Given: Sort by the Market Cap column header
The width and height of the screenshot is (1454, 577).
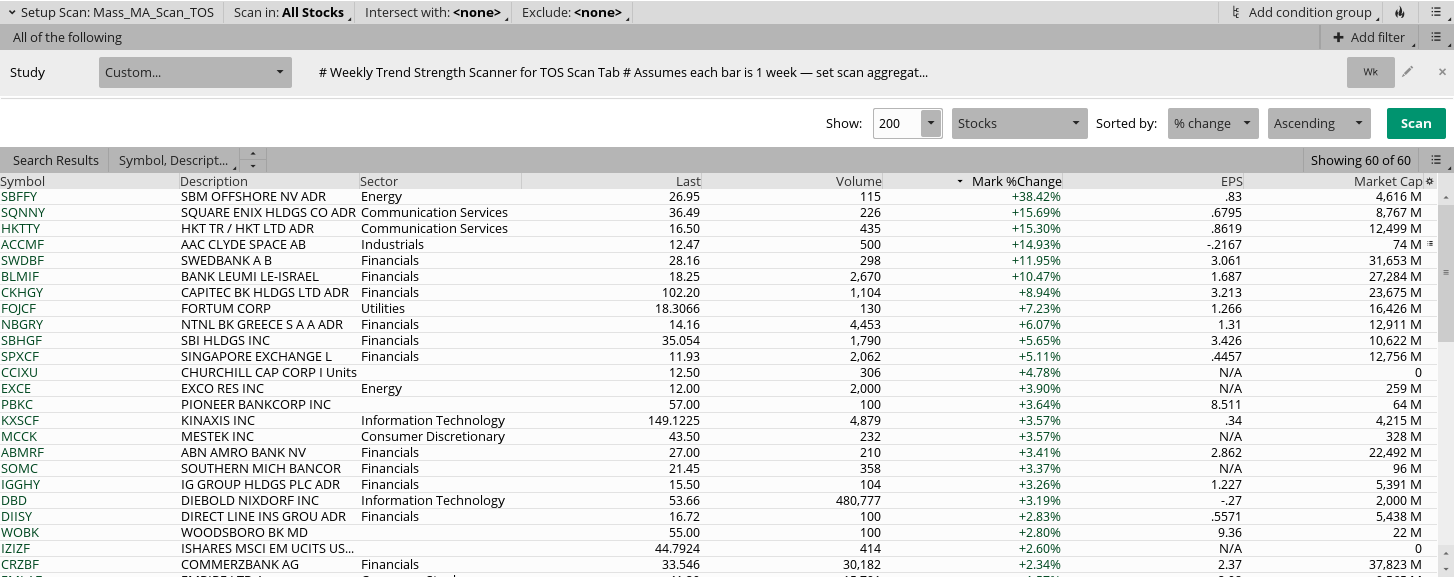Looking at the screenshot, I should 1334,181.
